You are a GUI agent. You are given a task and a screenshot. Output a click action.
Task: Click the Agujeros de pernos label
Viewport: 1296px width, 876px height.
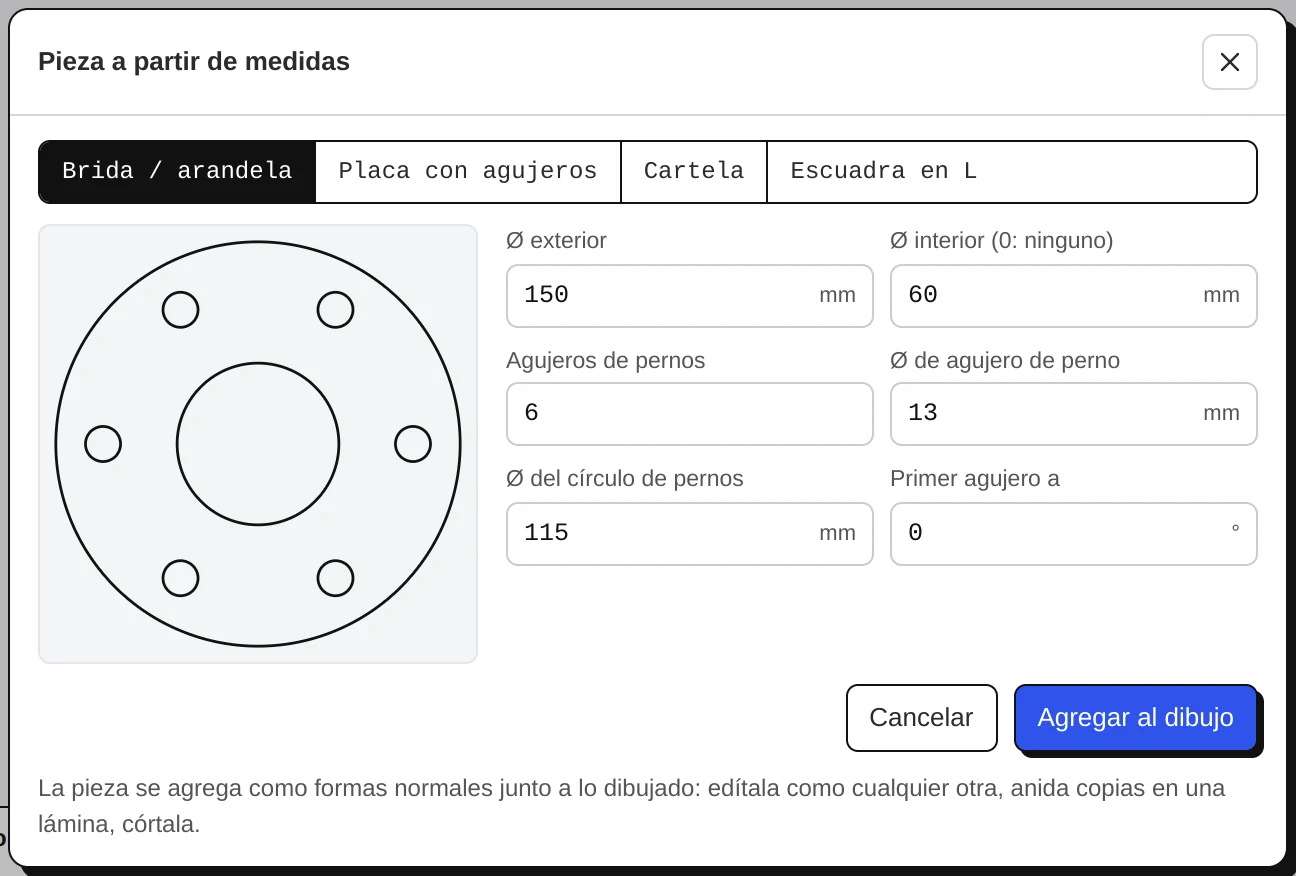[605, 361]
